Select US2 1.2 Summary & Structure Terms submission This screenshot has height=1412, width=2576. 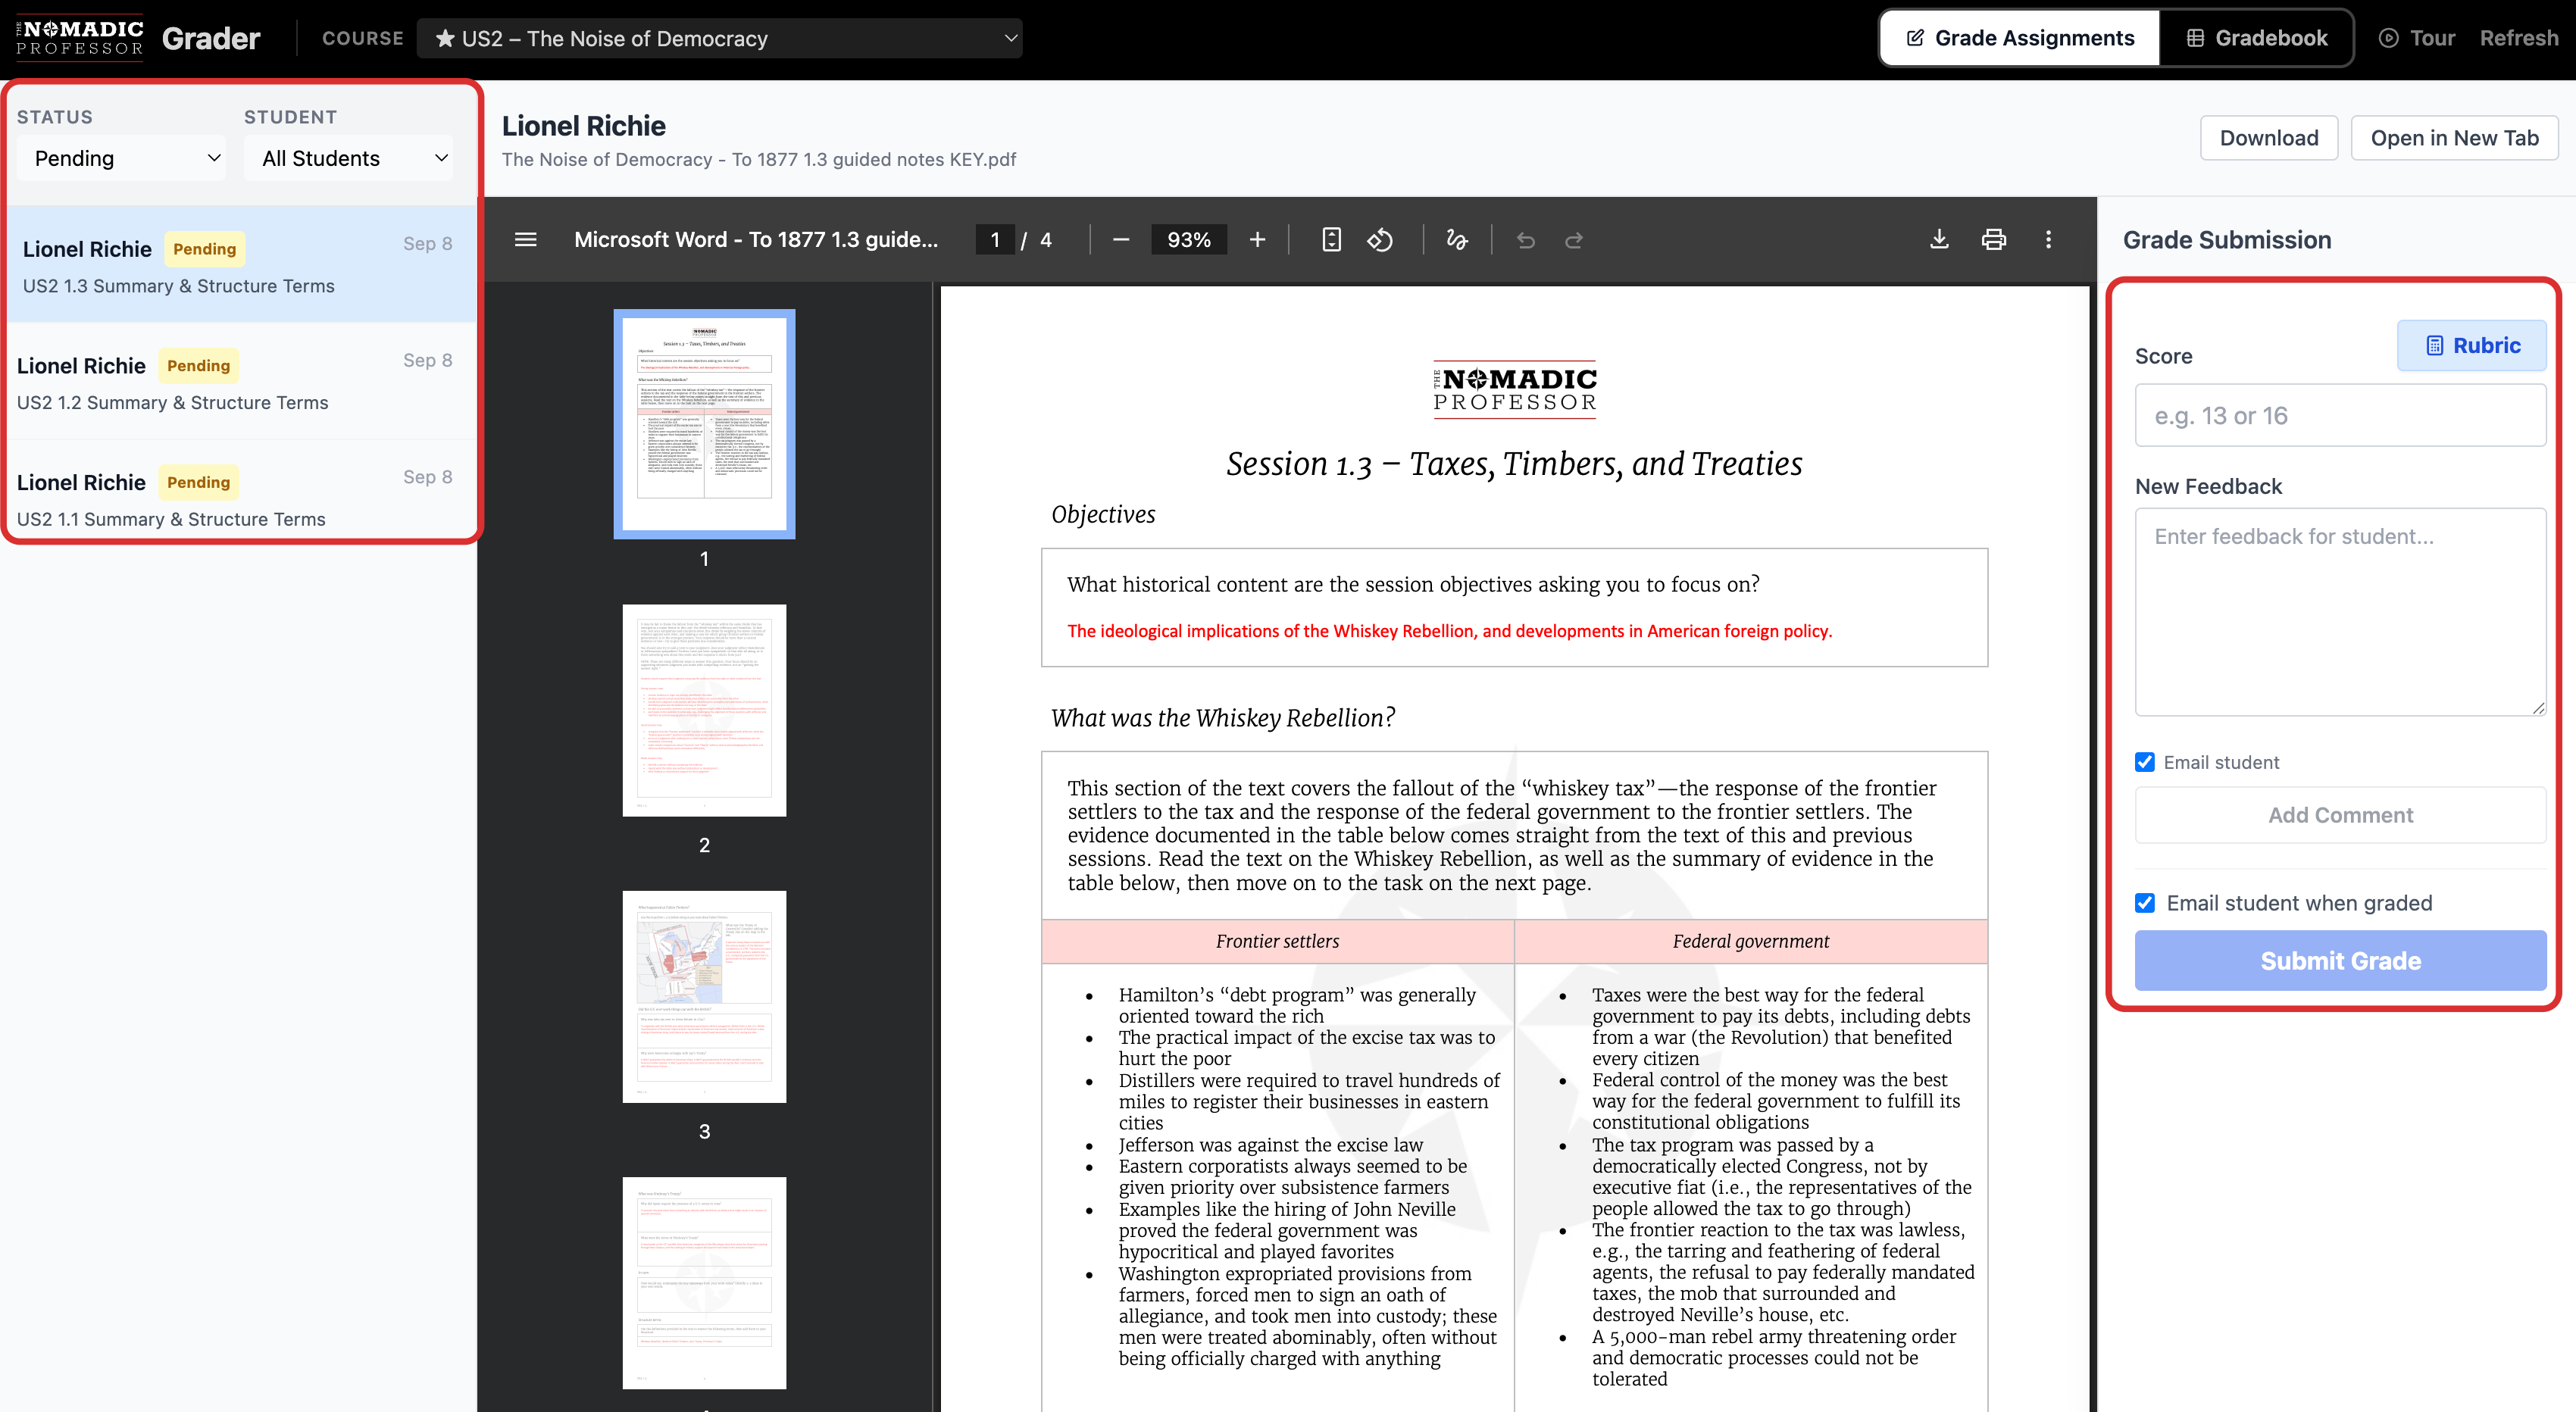(240, 382)
